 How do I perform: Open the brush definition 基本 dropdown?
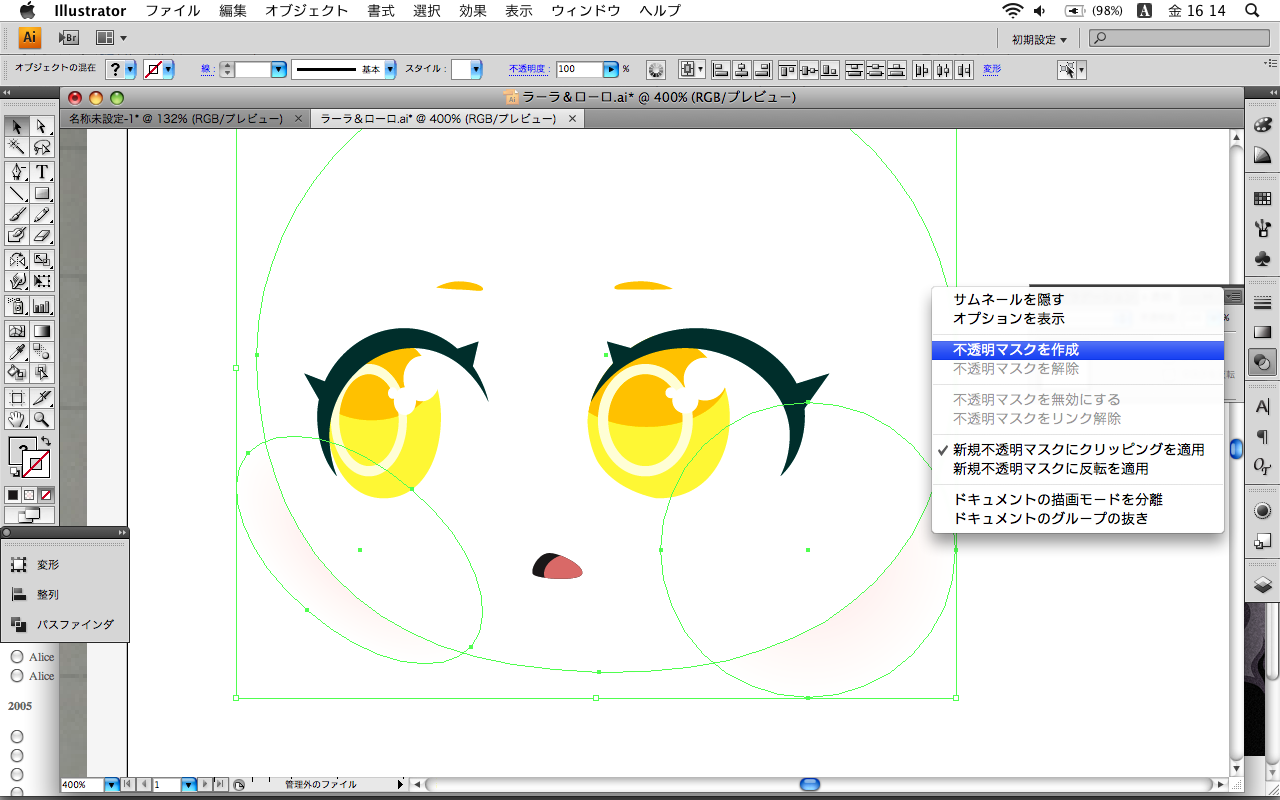tap(391, 69)
